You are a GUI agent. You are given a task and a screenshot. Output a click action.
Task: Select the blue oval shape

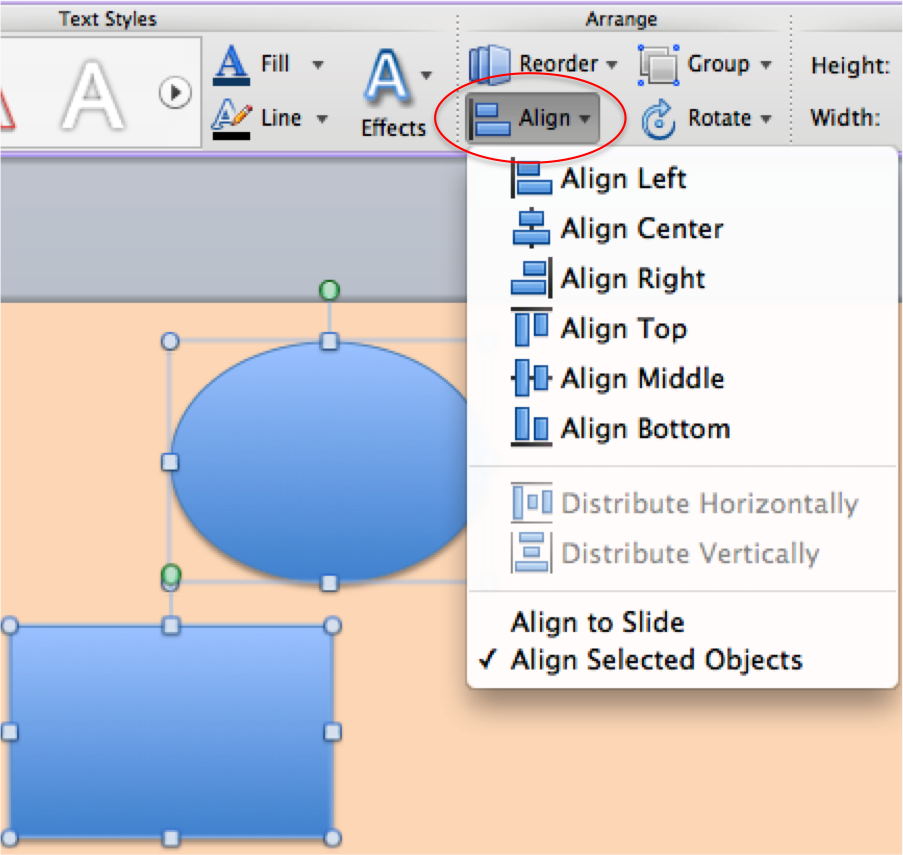tap(320, 460)
